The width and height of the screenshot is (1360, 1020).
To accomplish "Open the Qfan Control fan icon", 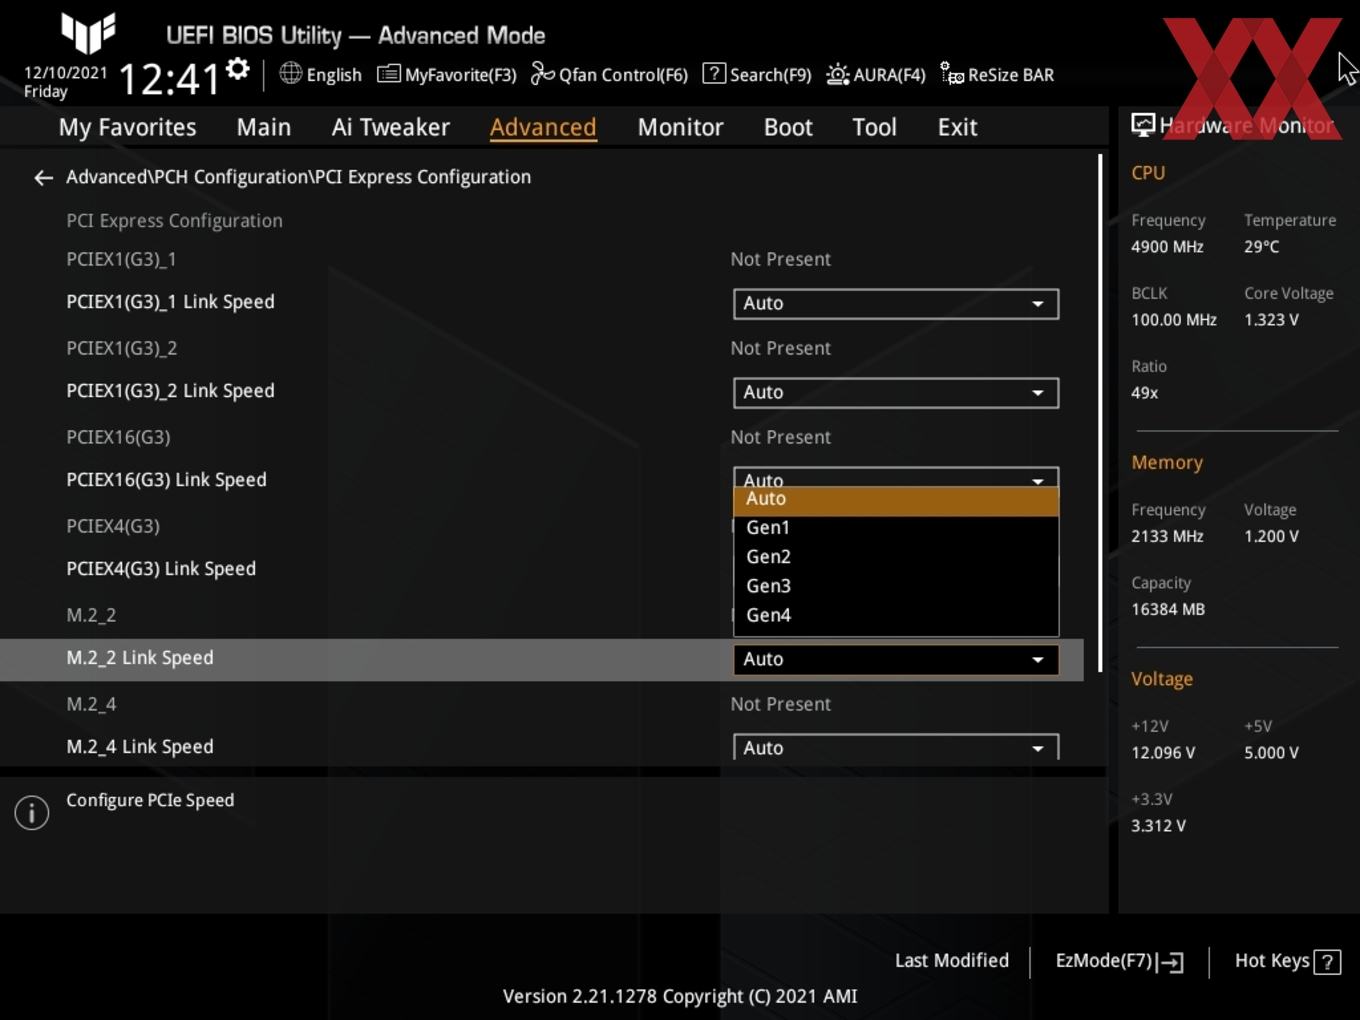I will pyautogui.click(x=542, y=74).
